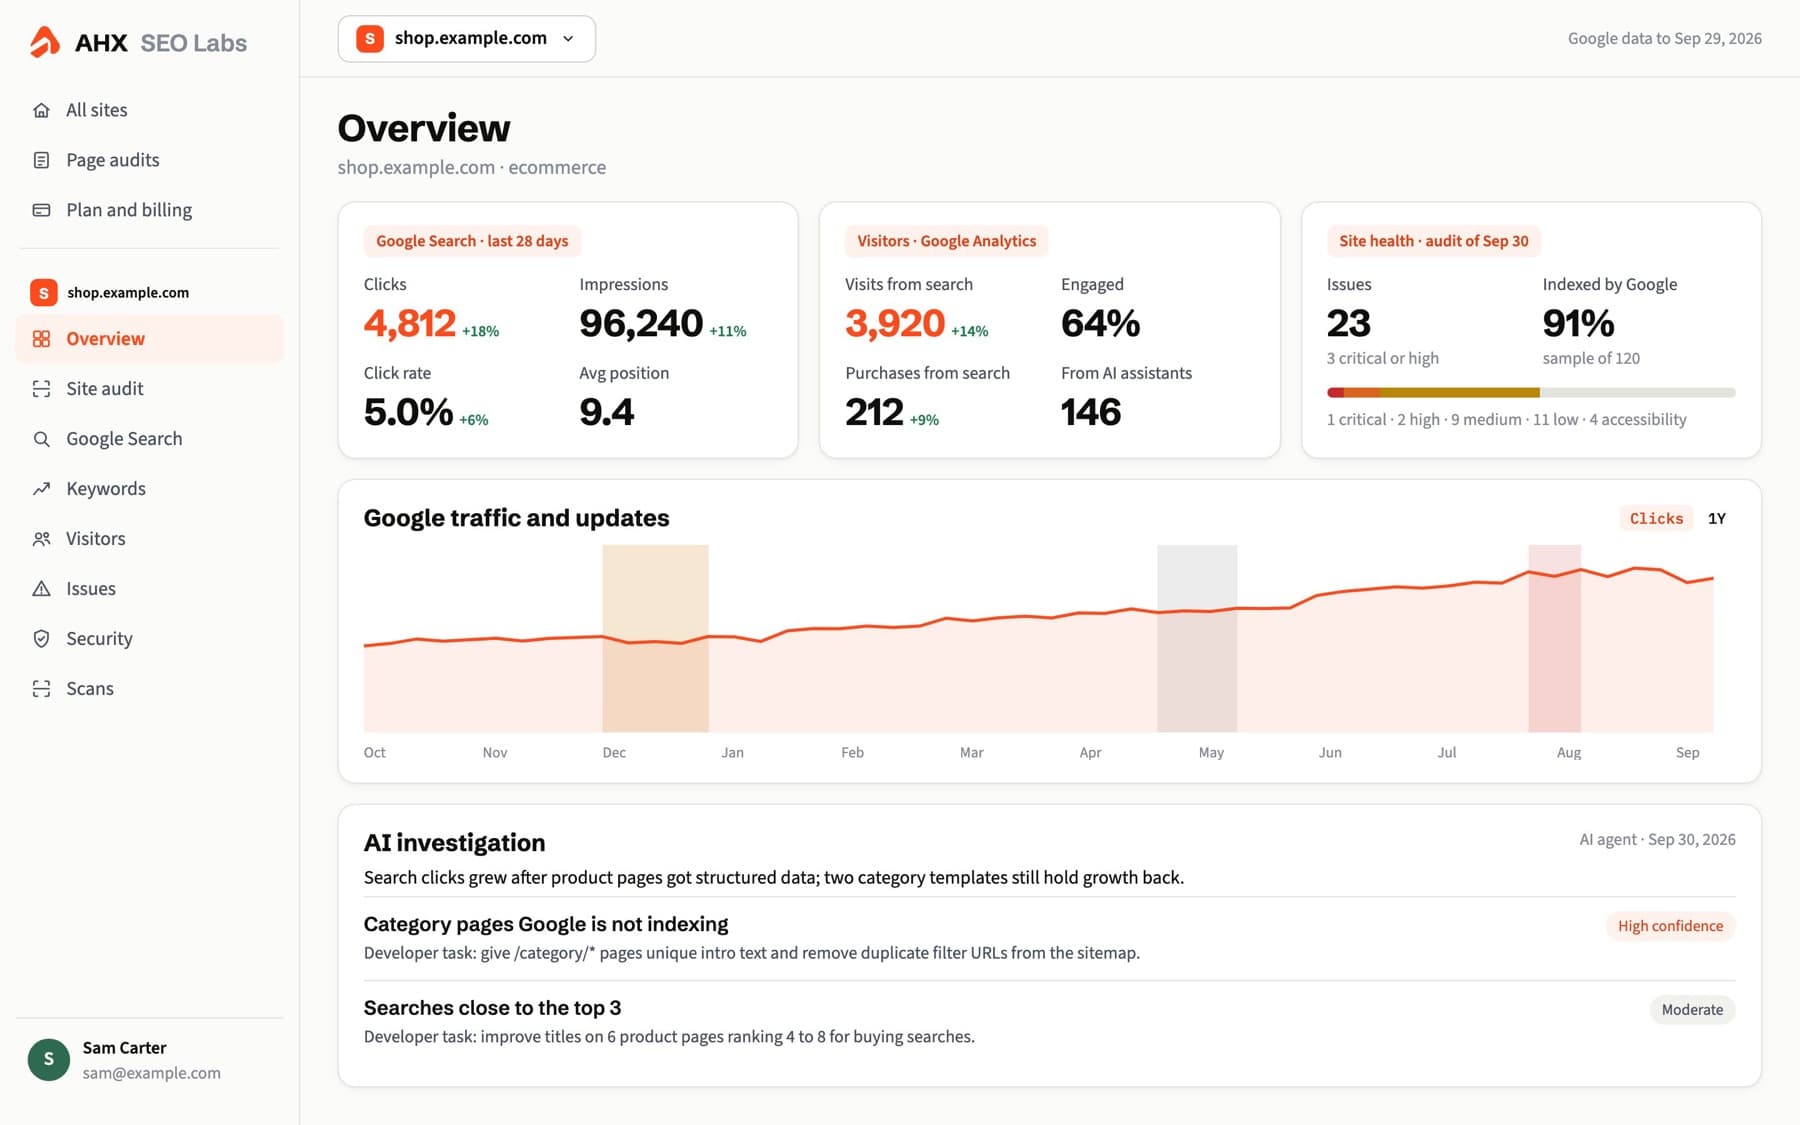
Task: Click Sam Carter's green avatar
Action: coord(48,1059)
